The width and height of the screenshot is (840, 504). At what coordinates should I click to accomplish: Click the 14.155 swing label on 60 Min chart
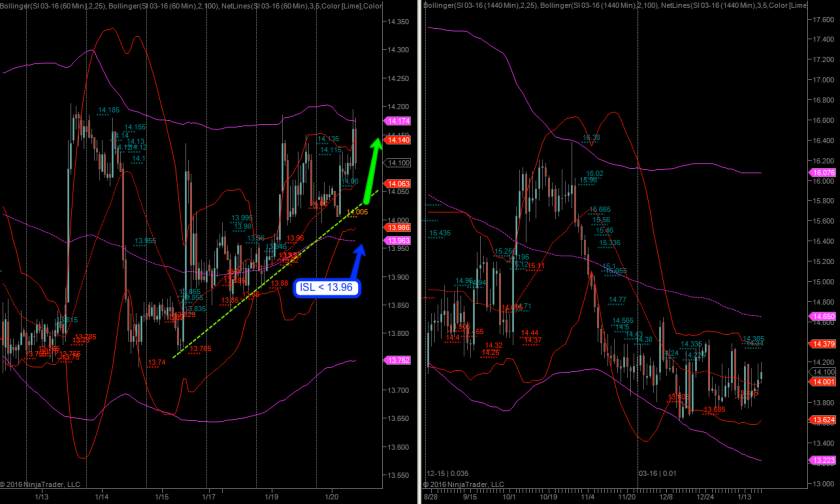(x=135, y=127)
